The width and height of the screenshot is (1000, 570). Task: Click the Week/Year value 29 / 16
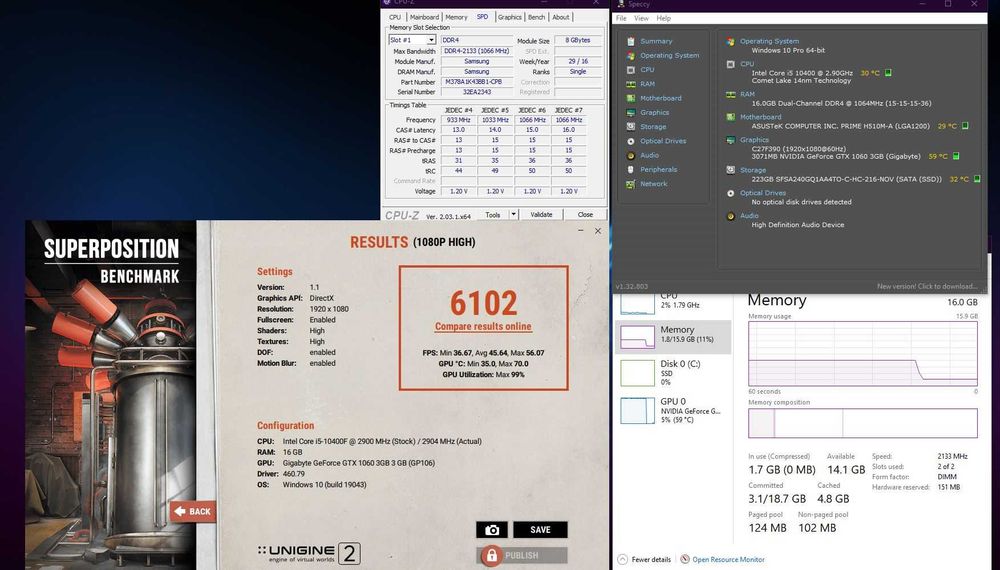[577, 61]
